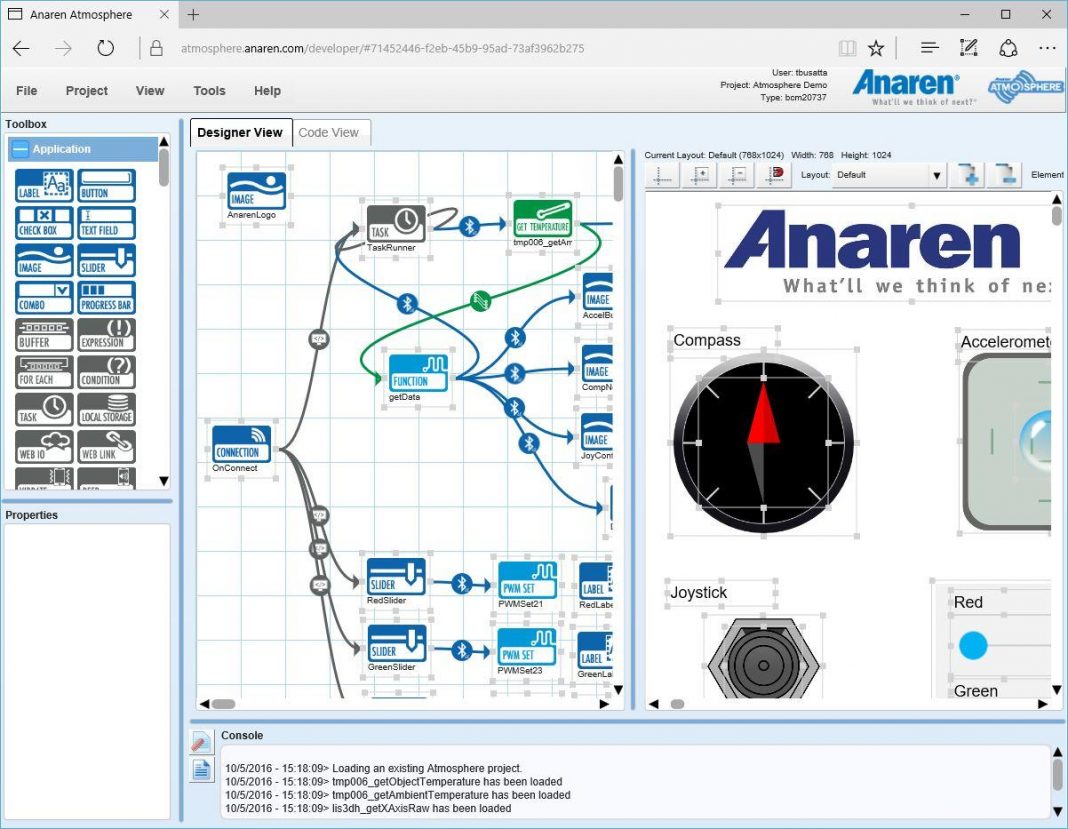
Task: Select the Web IO toolbox element
Action: pos(44,446)
